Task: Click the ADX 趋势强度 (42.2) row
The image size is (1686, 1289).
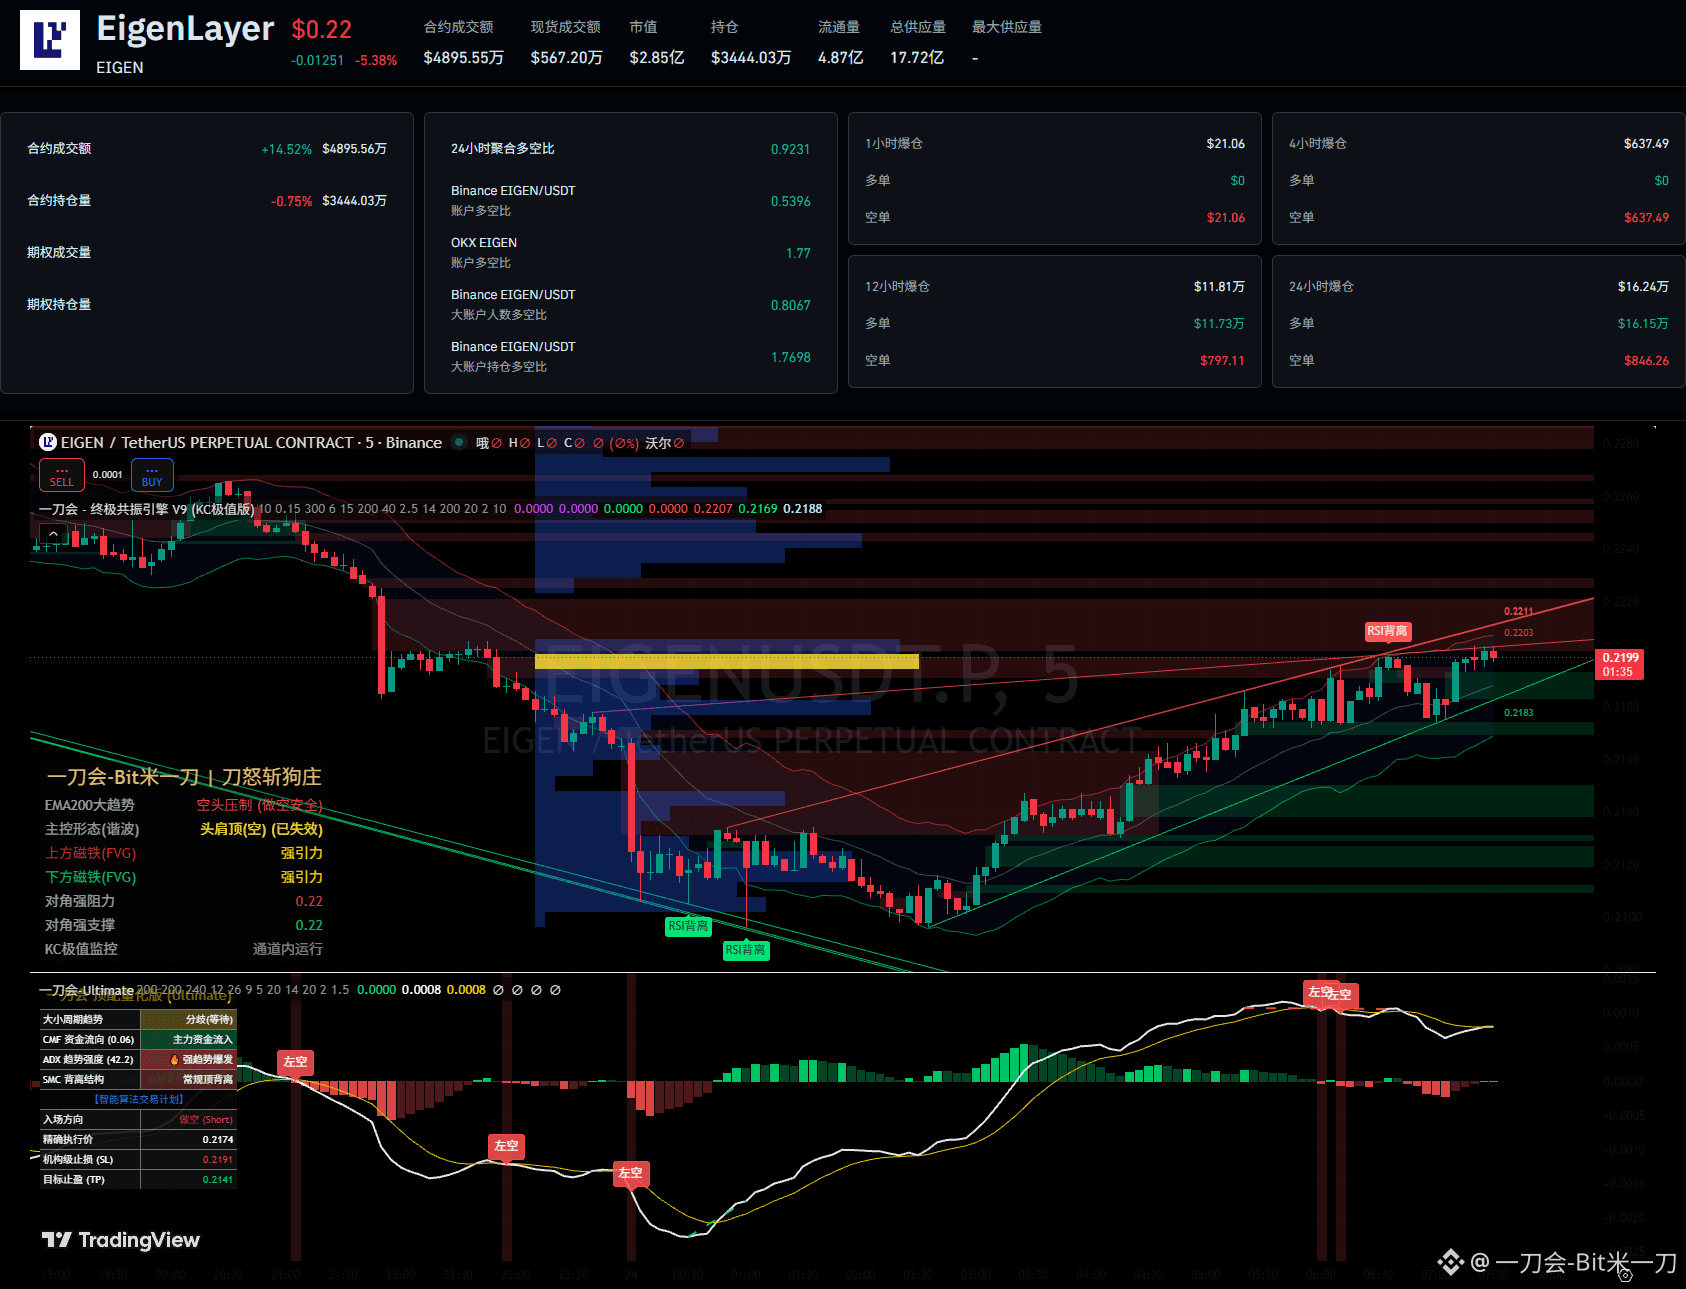Action: [x=138, y=1059]
